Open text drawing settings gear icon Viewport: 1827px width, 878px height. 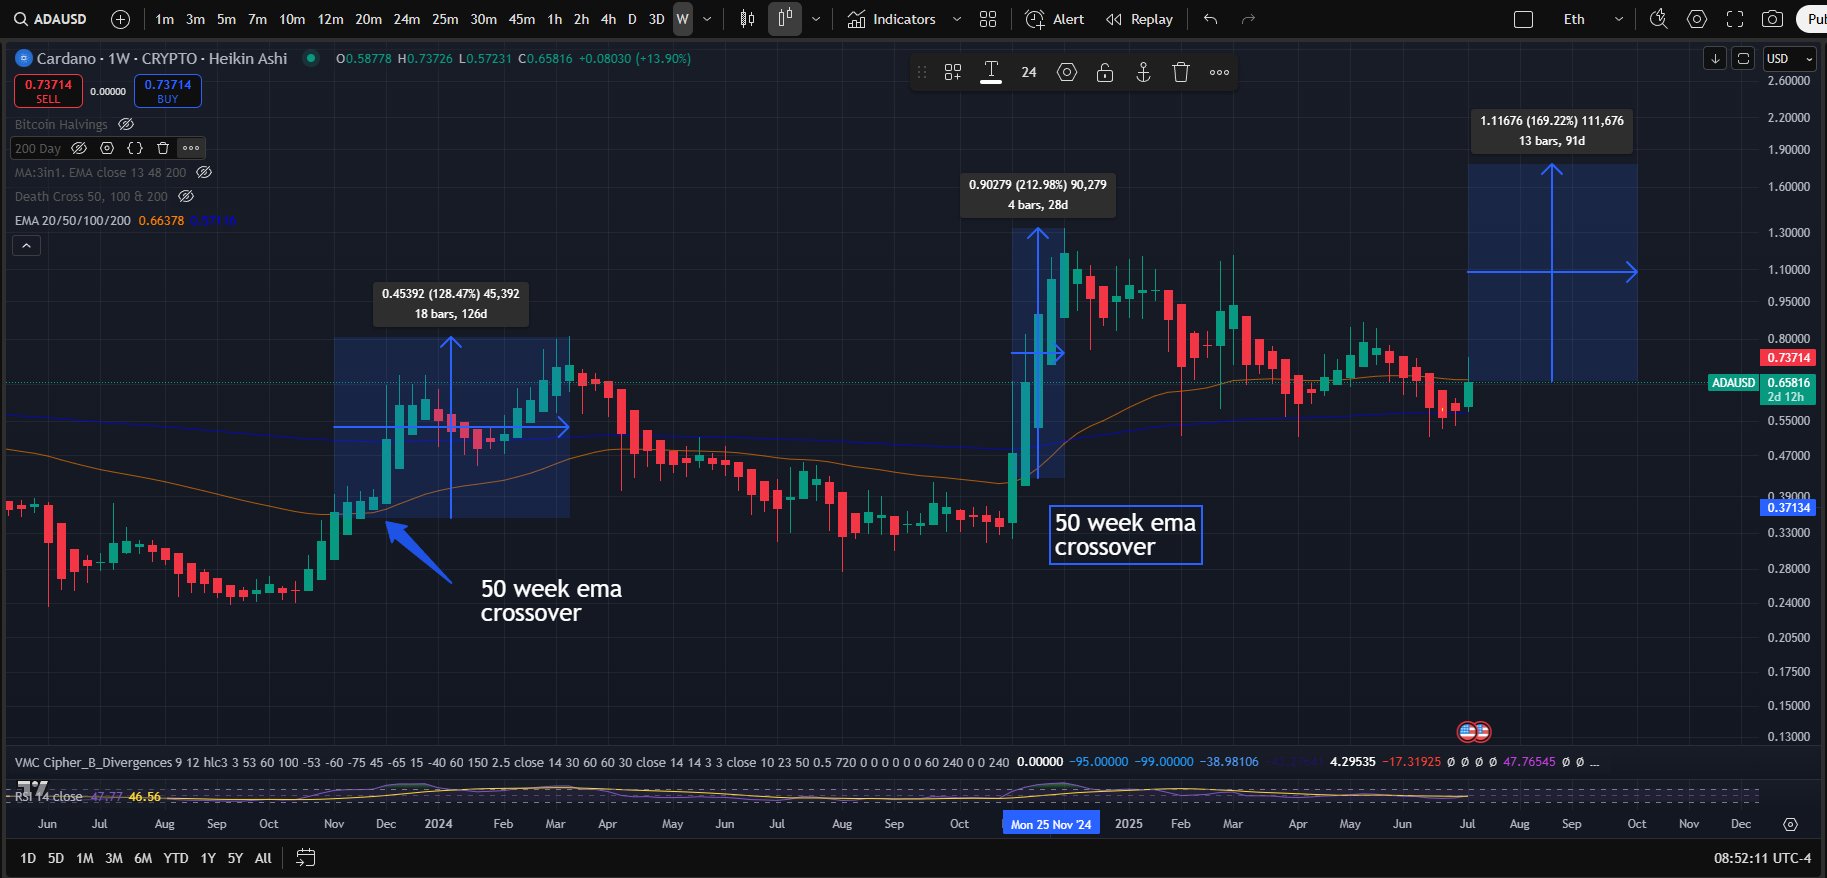point(1067,72)
